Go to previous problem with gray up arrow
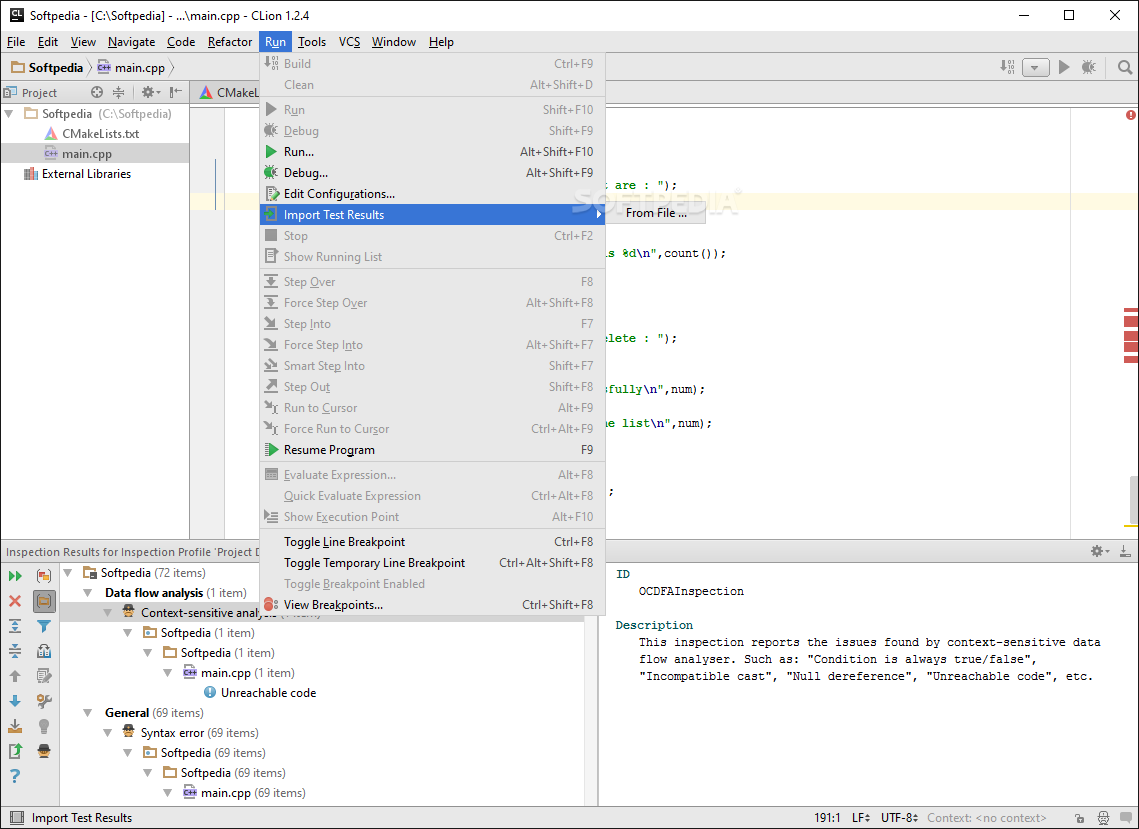Screen dimensions: 1139x829 point(15,676)
